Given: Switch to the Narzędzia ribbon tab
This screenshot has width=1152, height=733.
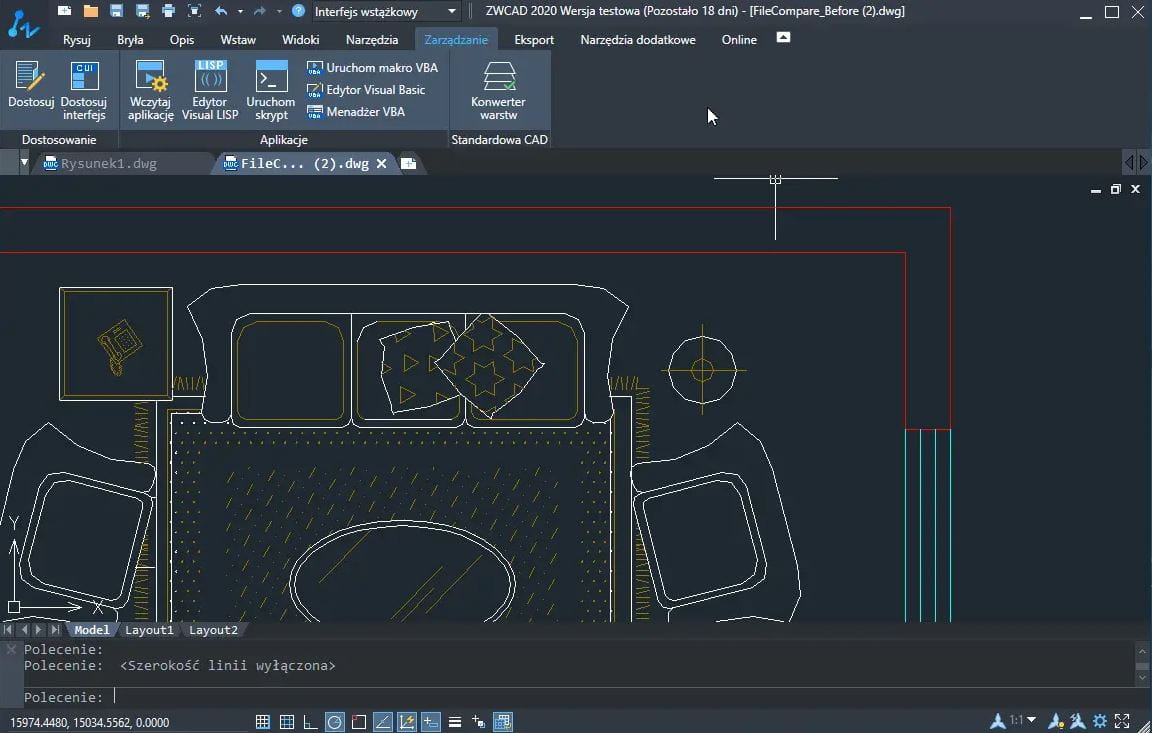Looking at the screenshot, I should pyautogui.click(x=372, y=40).
